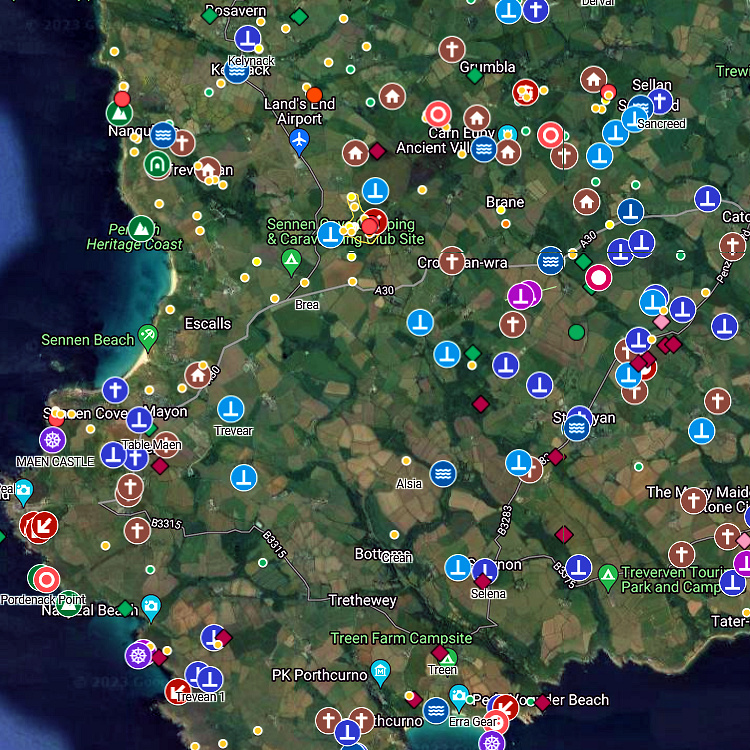The height and width of the screenshot is (750, 750).
Task: Open the blue marker above Kelynack
Action: tap(248, 40)
